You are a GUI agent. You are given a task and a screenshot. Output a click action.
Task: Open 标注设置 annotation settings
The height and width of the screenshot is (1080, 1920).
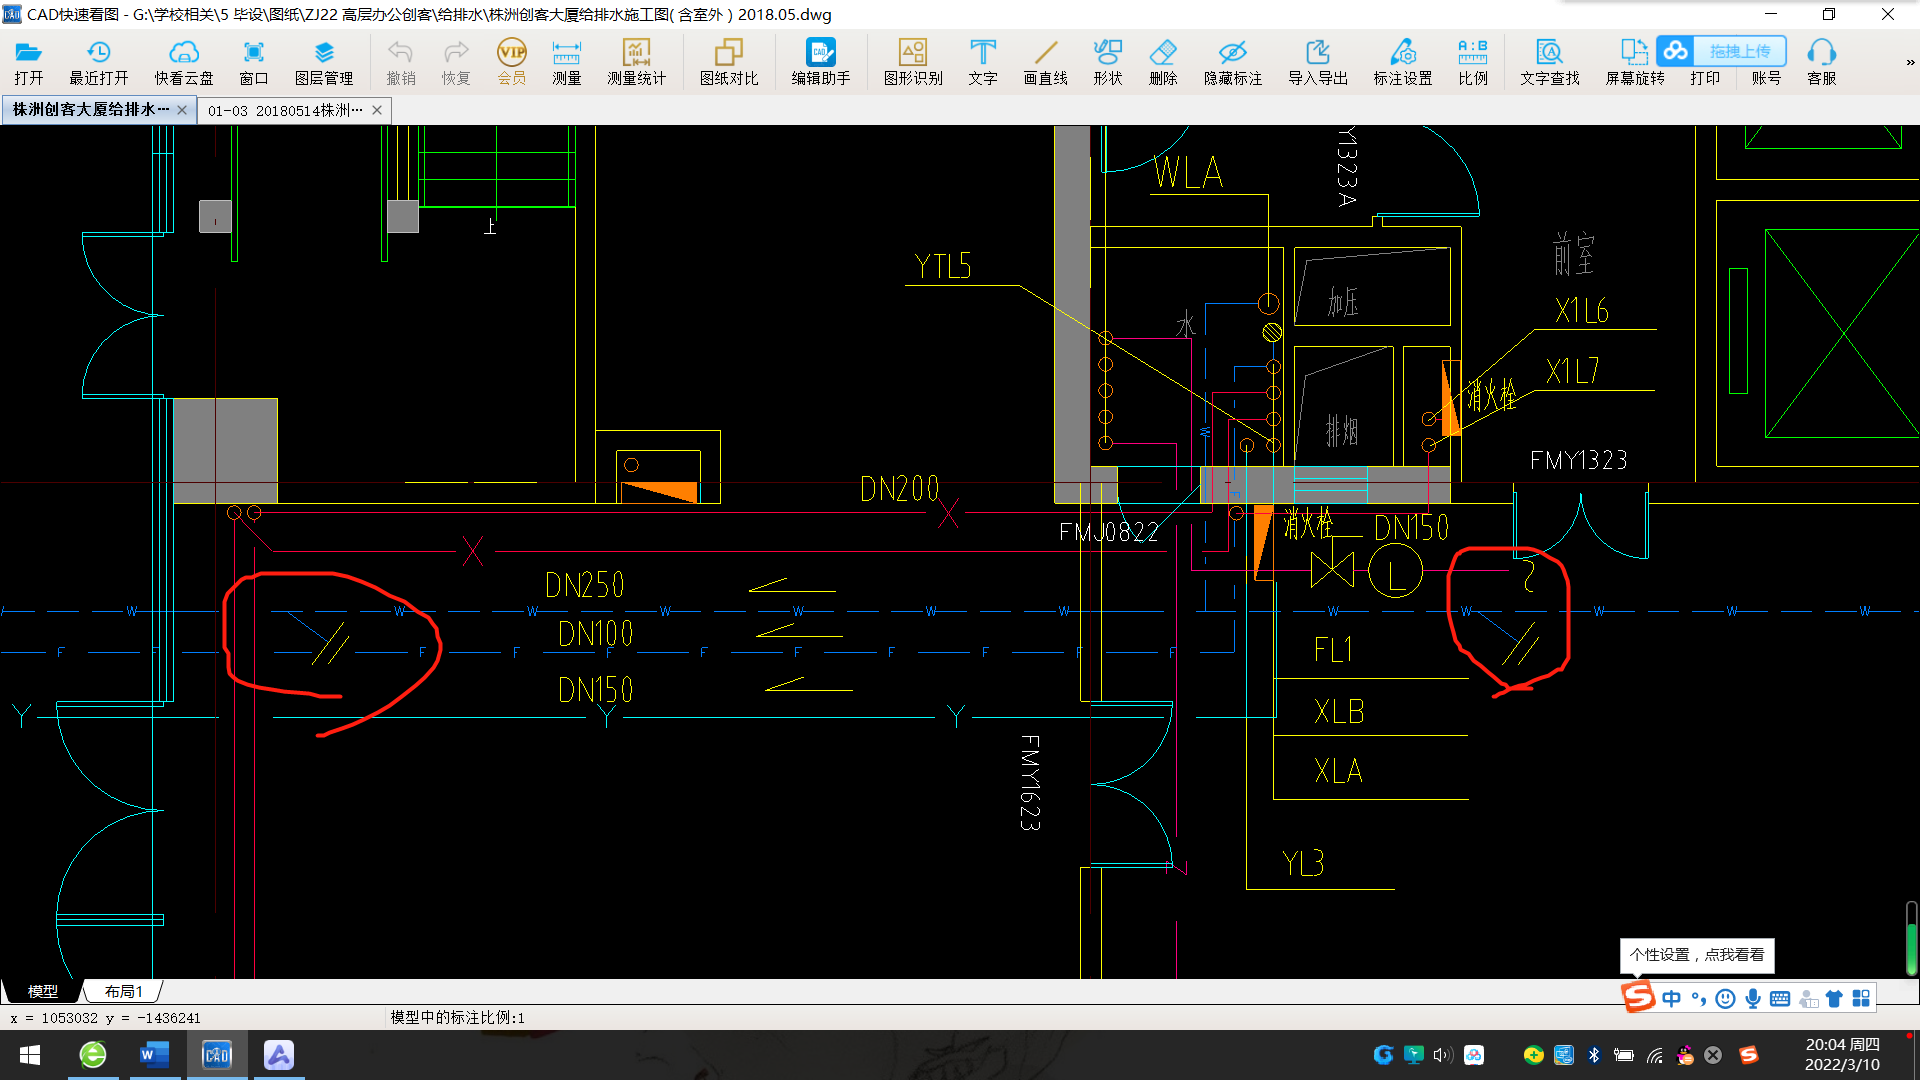(x=1402, y=62)
